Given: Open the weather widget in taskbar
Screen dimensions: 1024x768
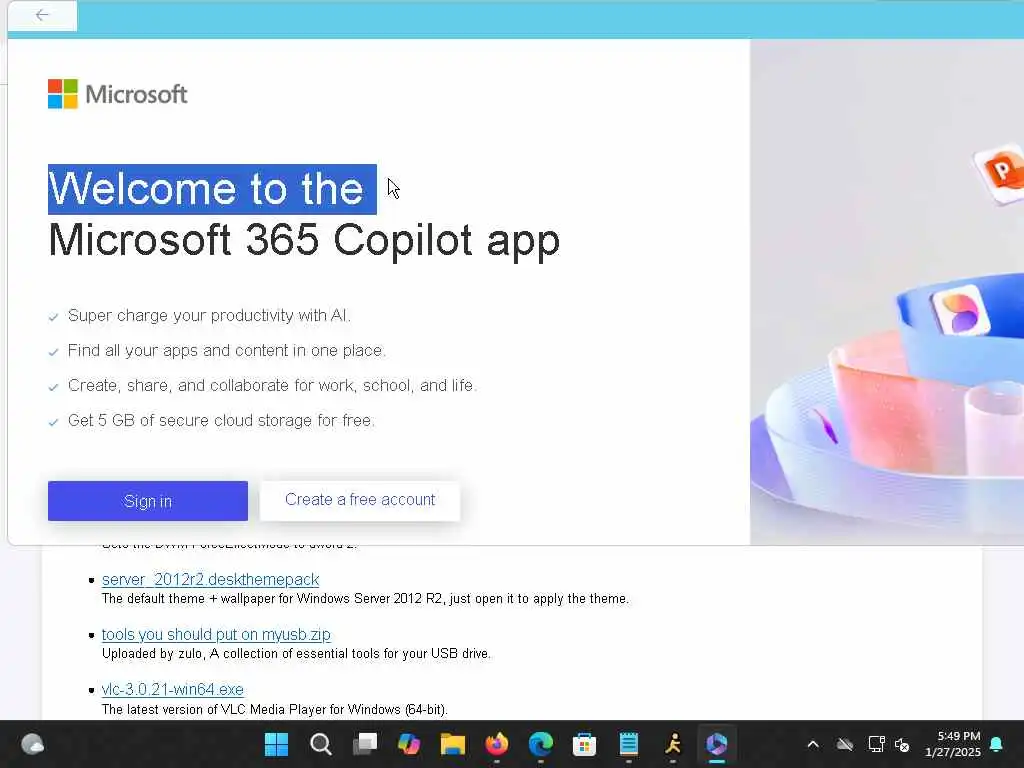Looking at the screenshot, I should point(33,744).
